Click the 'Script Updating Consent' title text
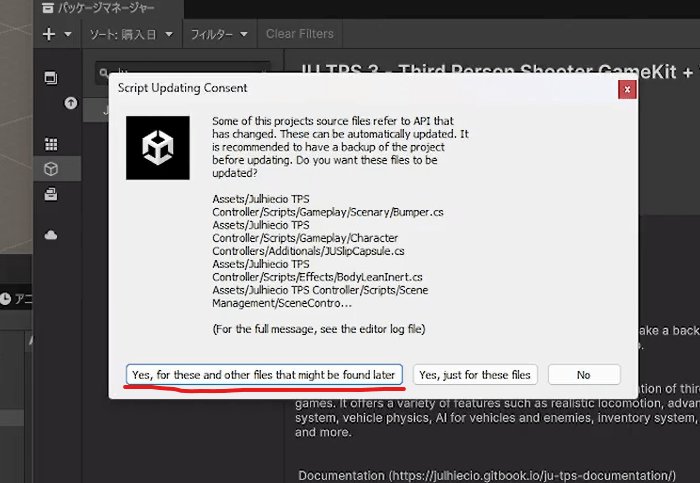The image size is (700, 483). [x=182, y=88]
